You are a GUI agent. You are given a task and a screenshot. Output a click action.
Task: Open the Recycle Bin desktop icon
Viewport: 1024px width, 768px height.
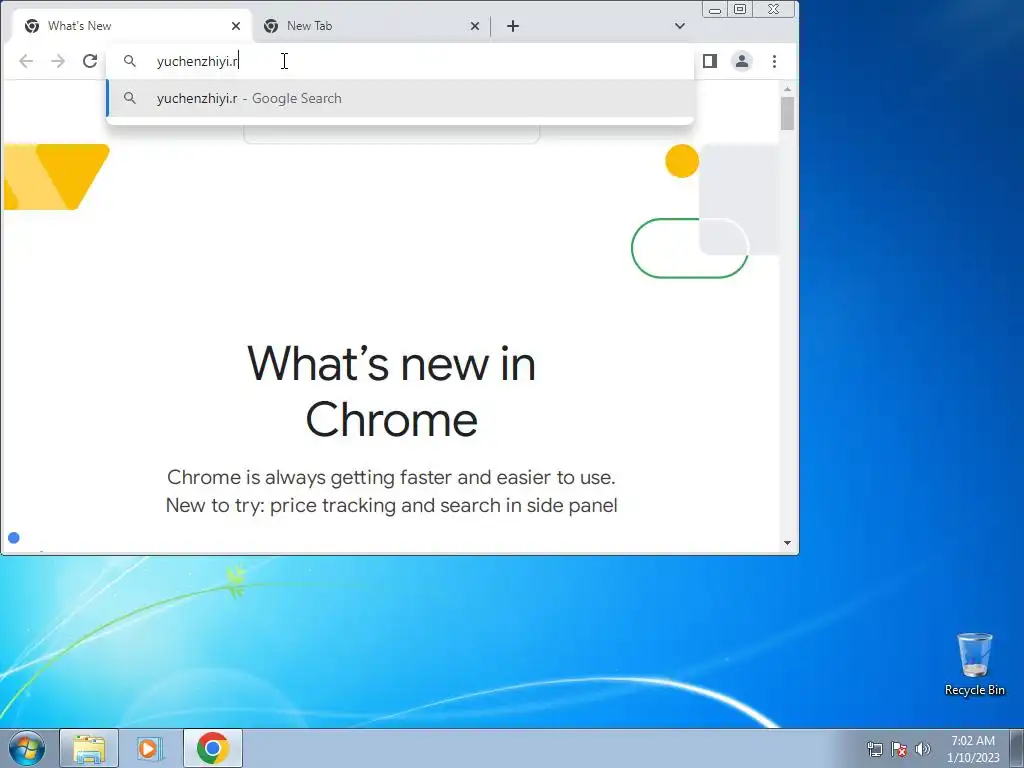coord(974,664)
